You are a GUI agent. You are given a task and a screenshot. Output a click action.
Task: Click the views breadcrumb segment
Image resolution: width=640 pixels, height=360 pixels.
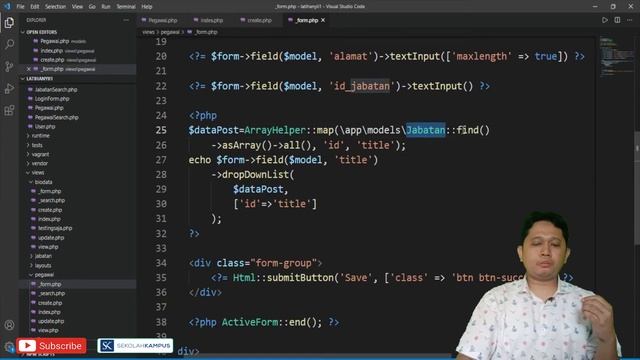(x=148, y=32)
